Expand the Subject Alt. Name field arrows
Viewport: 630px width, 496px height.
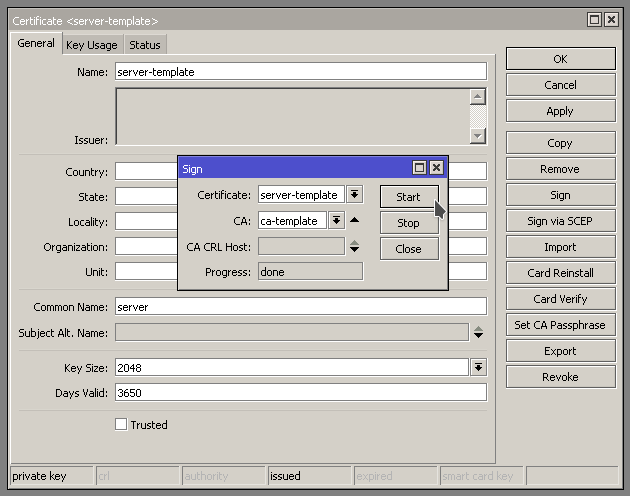pyautogui.click(x=478, y=332)
